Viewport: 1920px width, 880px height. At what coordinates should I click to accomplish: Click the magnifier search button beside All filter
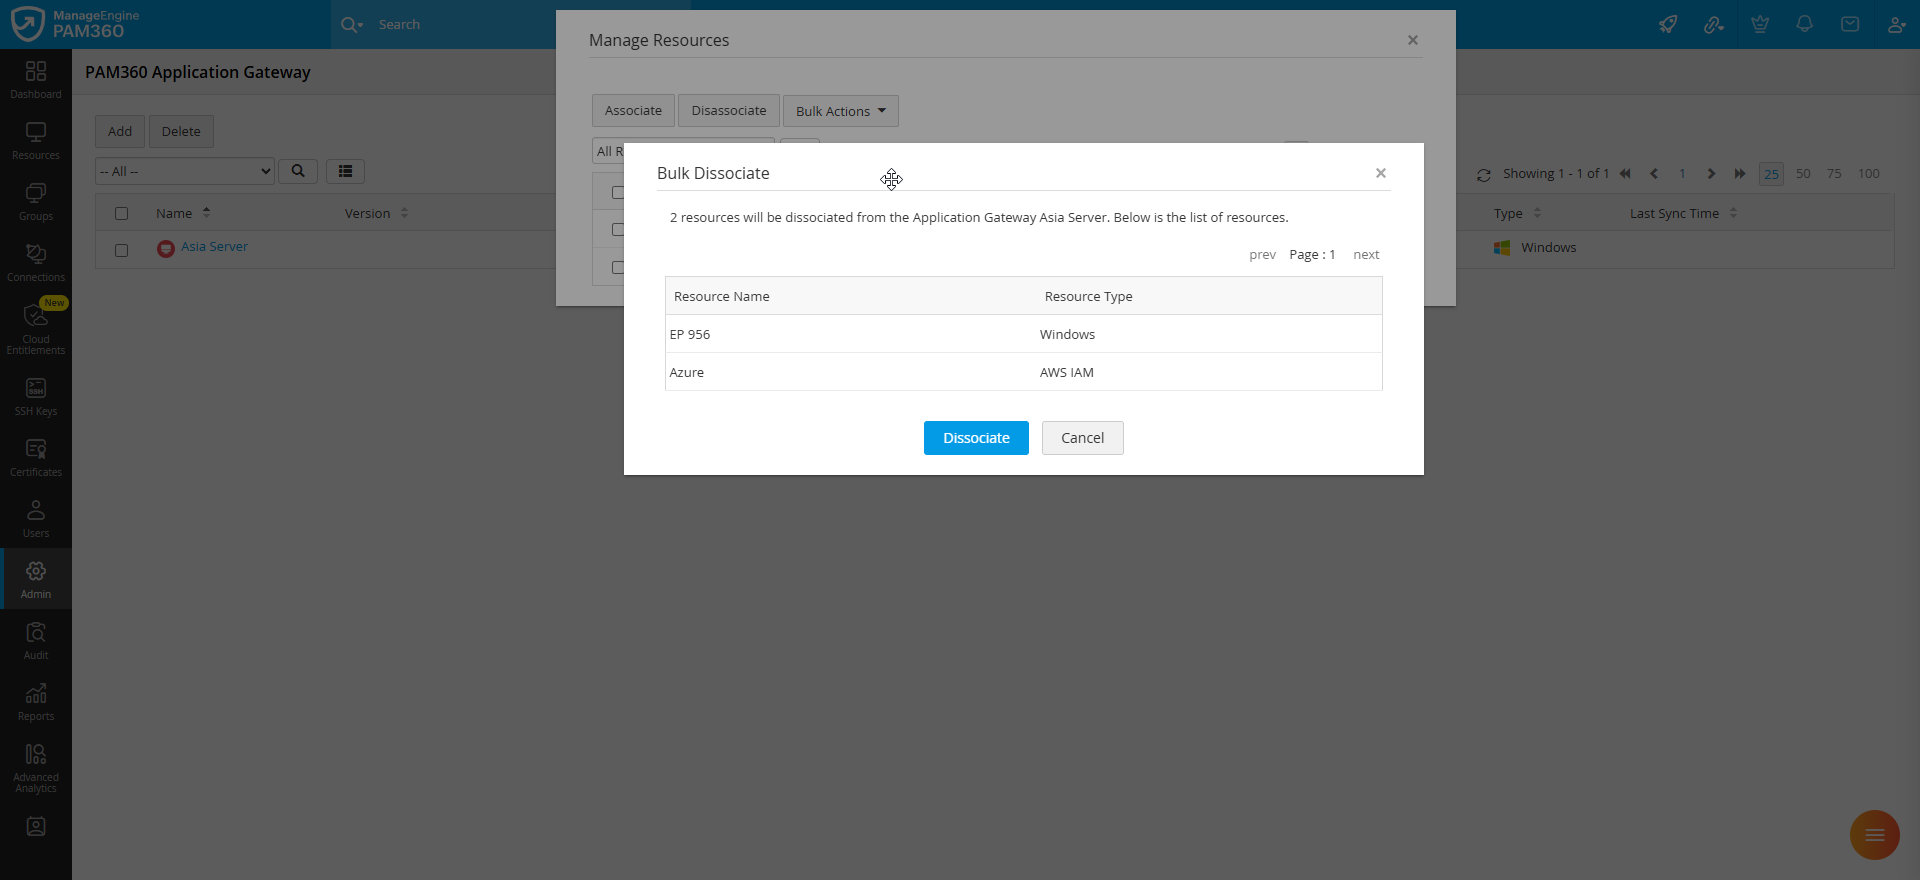tap(298, 171)
